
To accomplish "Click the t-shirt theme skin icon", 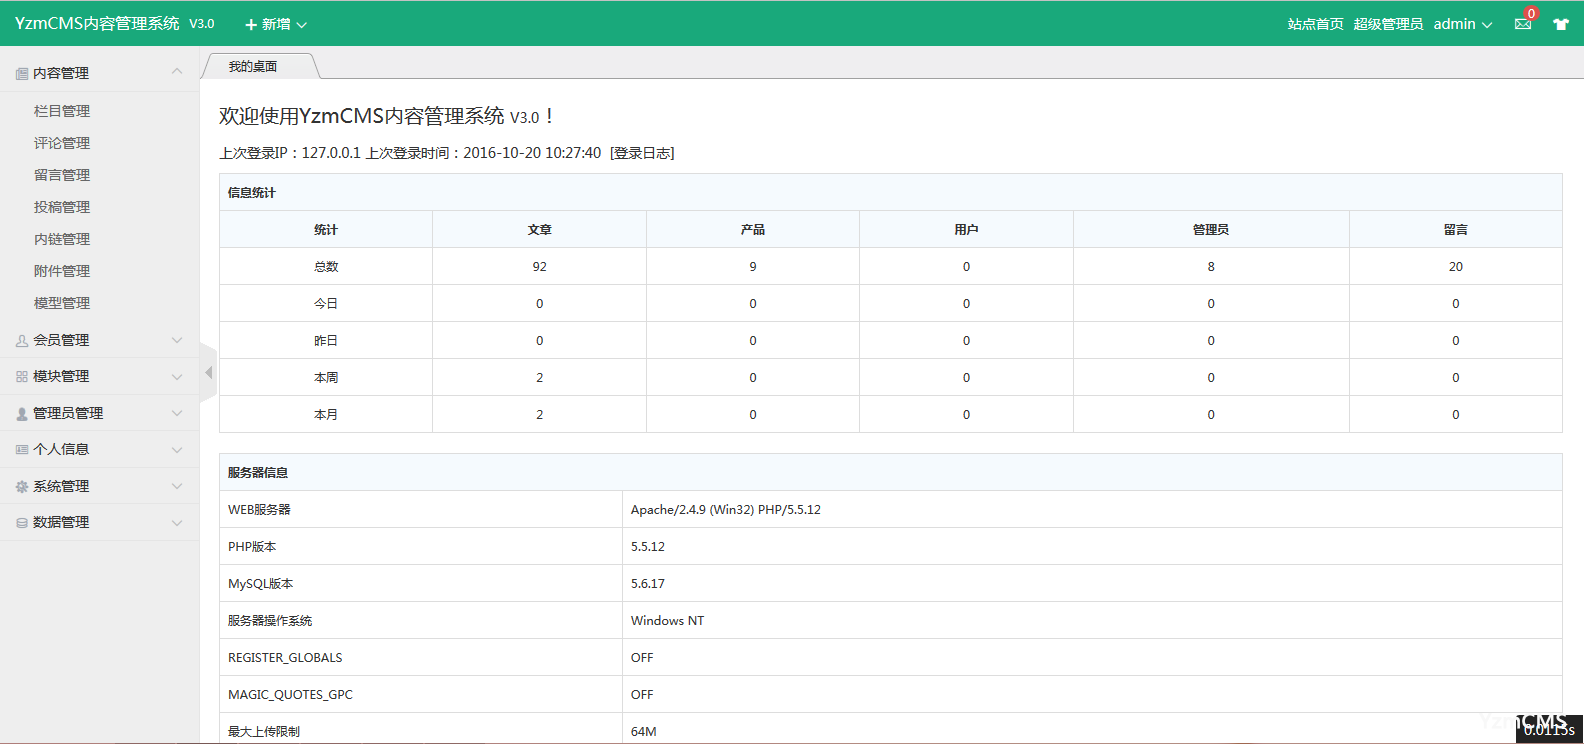I will click(x=1560, y=24).
